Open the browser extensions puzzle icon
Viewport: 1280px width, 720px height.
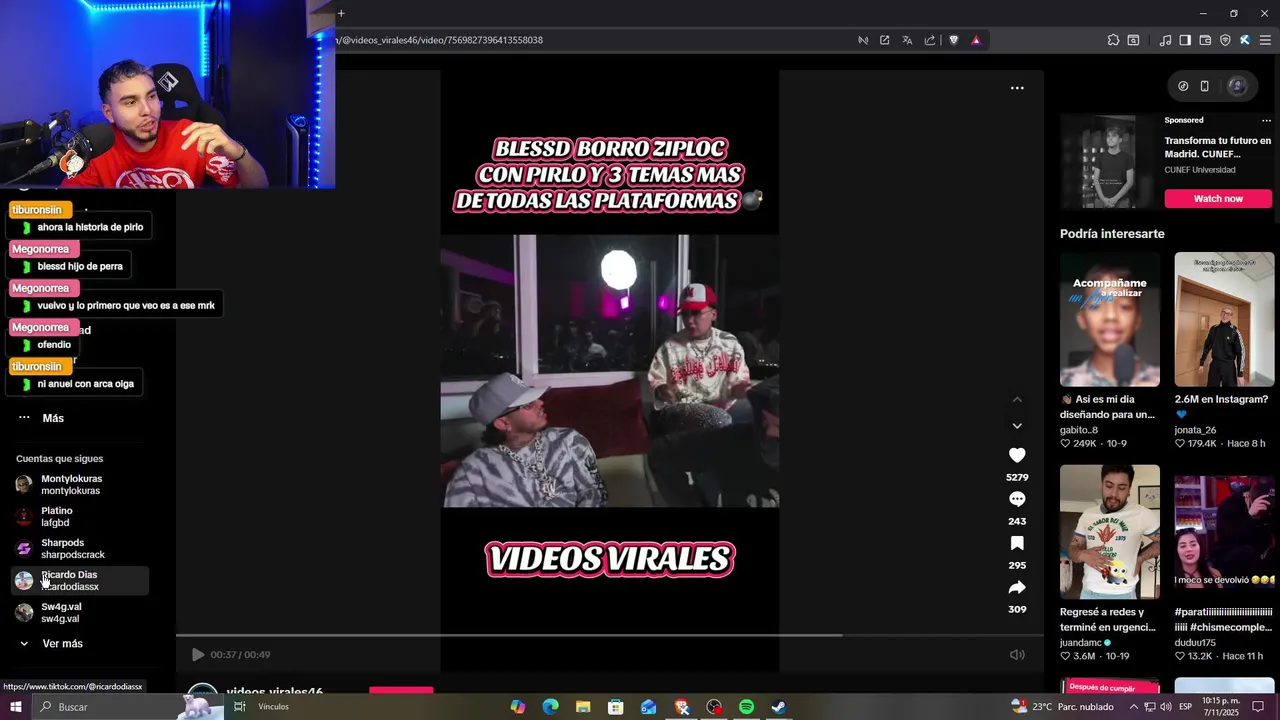coord(1113,40)
